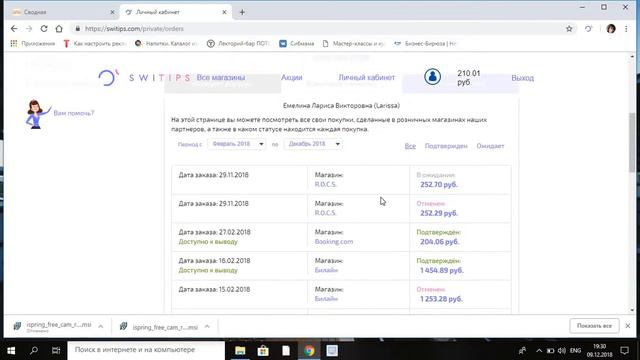This screenshot has height=360, width=640.
Task: Click the browser forward arrow
Action: pyautogui.click(x=29, y=29)
